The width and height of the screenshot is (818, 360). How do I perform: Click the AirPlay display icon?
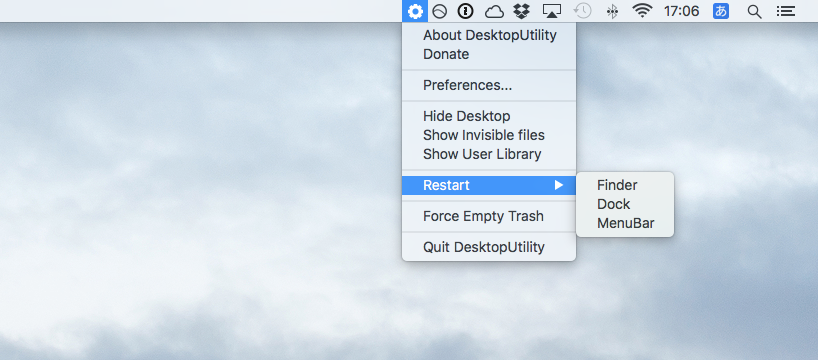(x=551, y=11)
